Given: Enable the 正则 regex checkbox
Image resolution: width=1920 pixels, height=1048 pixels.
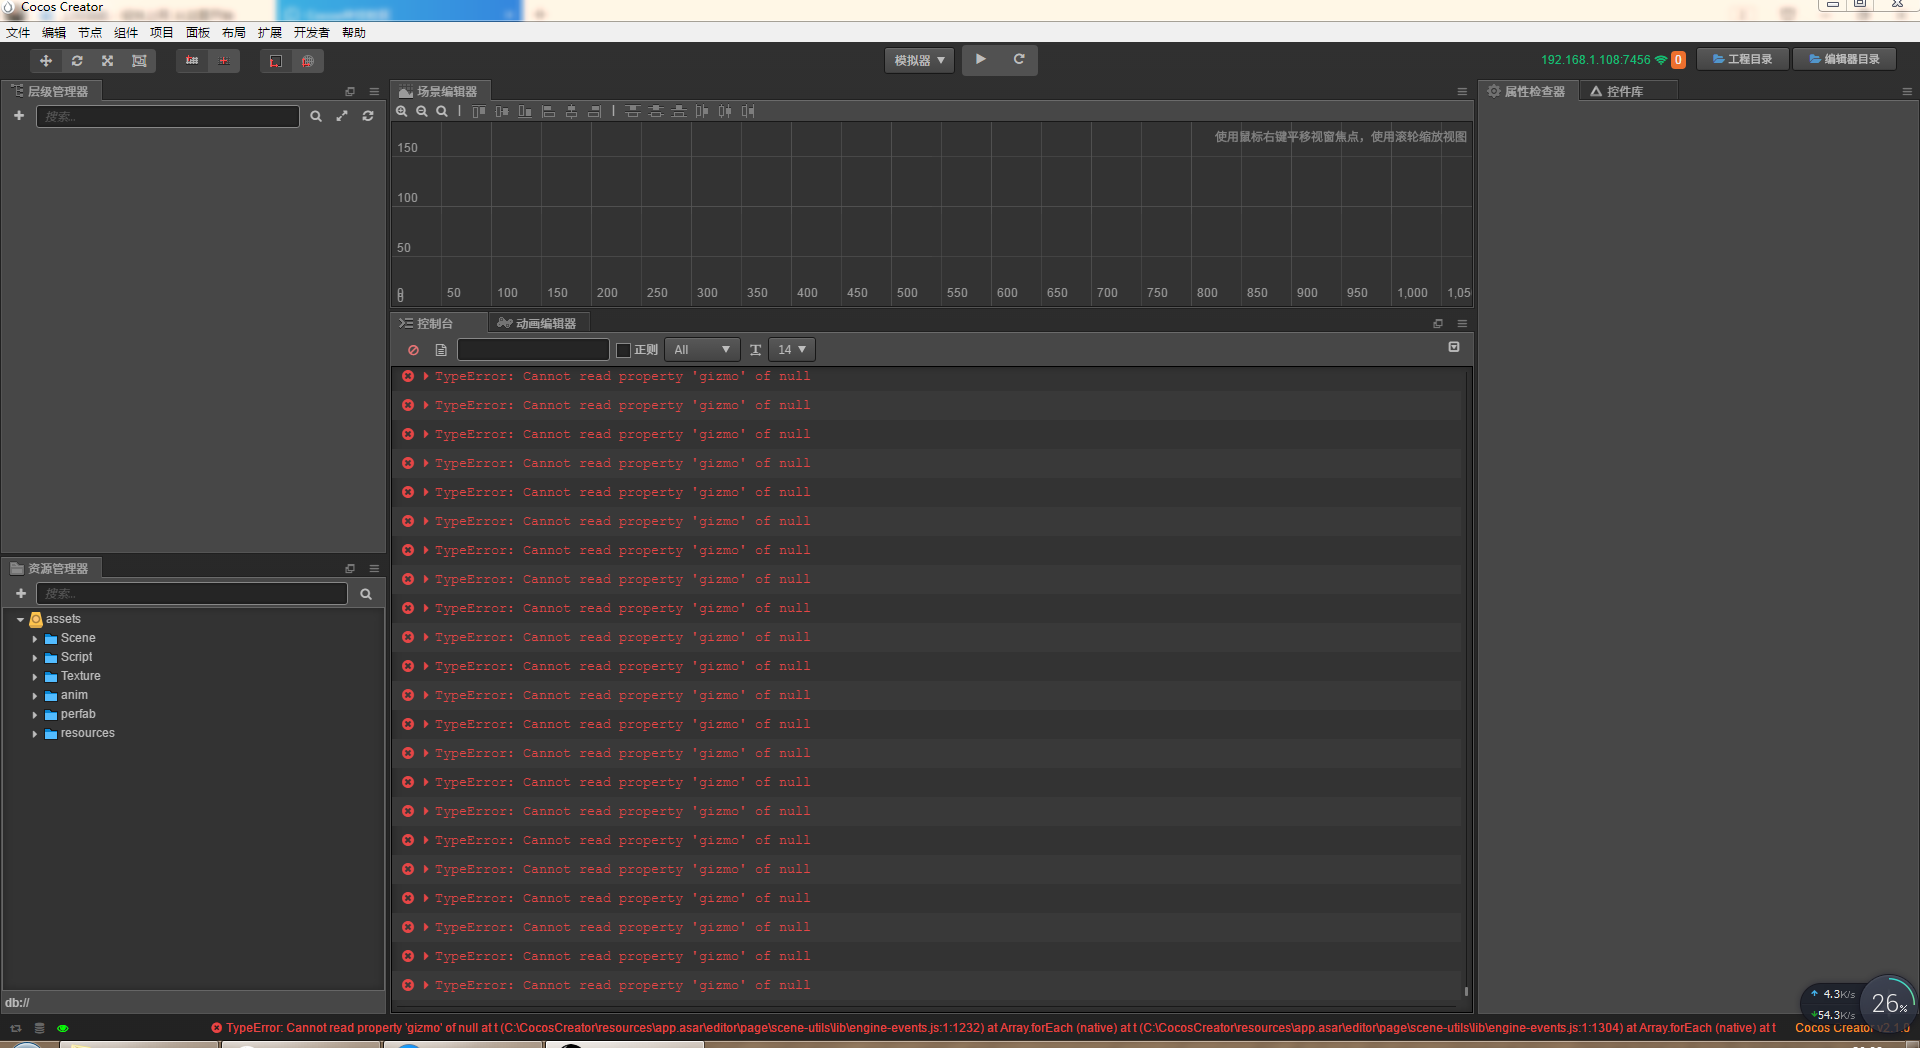Looking at the screenshot, I should coord(623,350).
